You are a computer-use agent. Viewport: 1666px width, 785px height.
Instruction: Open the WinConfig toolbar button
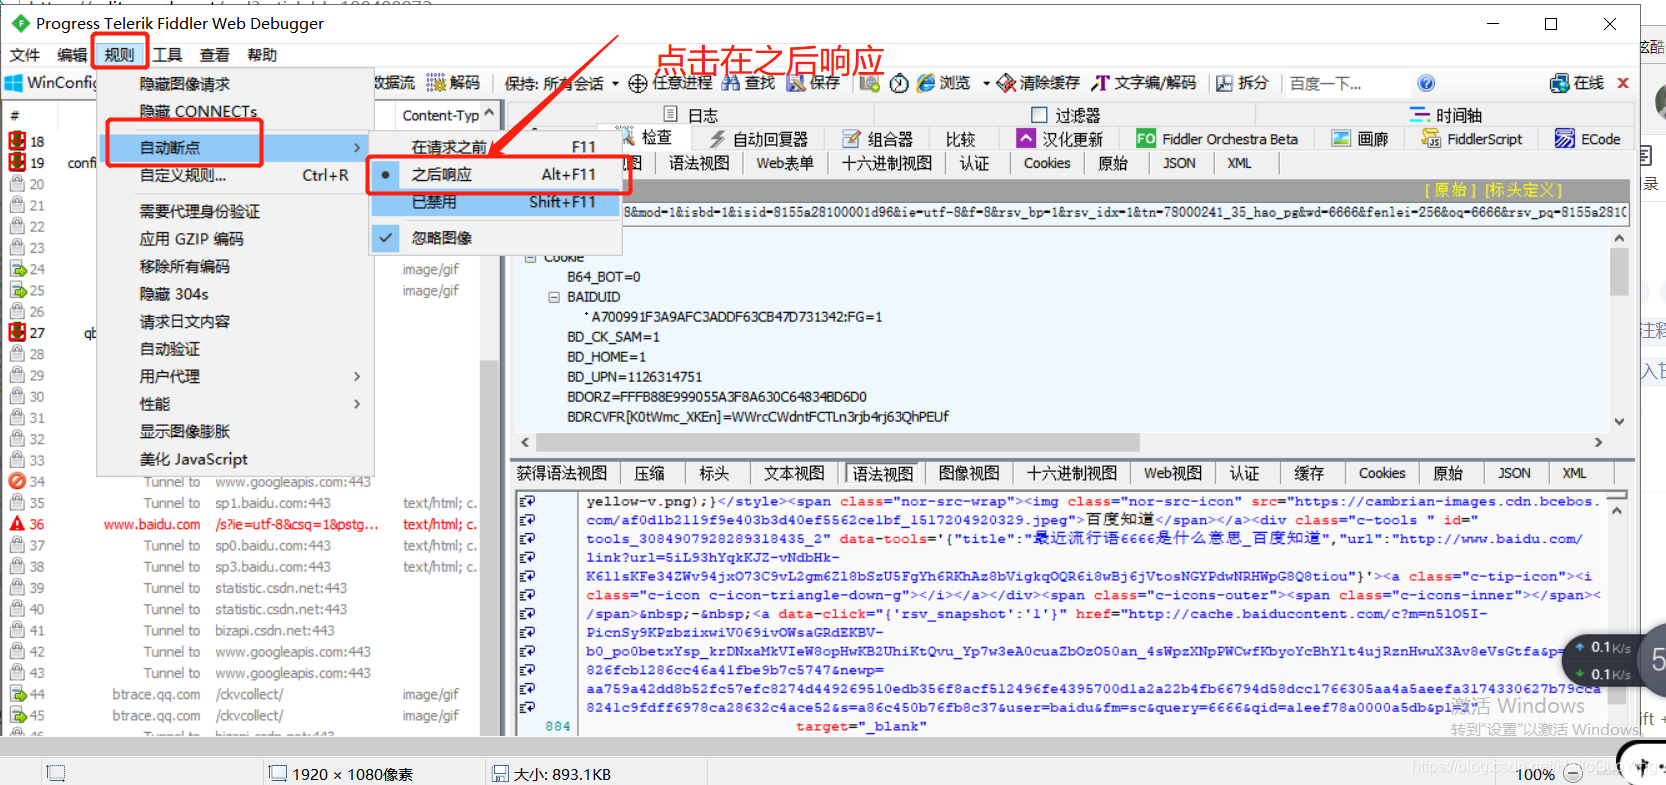pos(50,82)
